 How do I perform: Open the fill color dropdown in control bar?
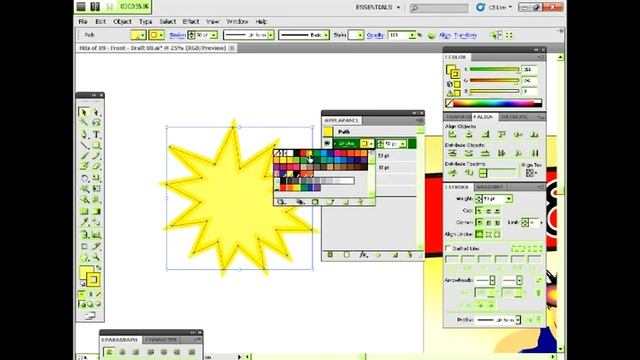[x=142, y=35]
